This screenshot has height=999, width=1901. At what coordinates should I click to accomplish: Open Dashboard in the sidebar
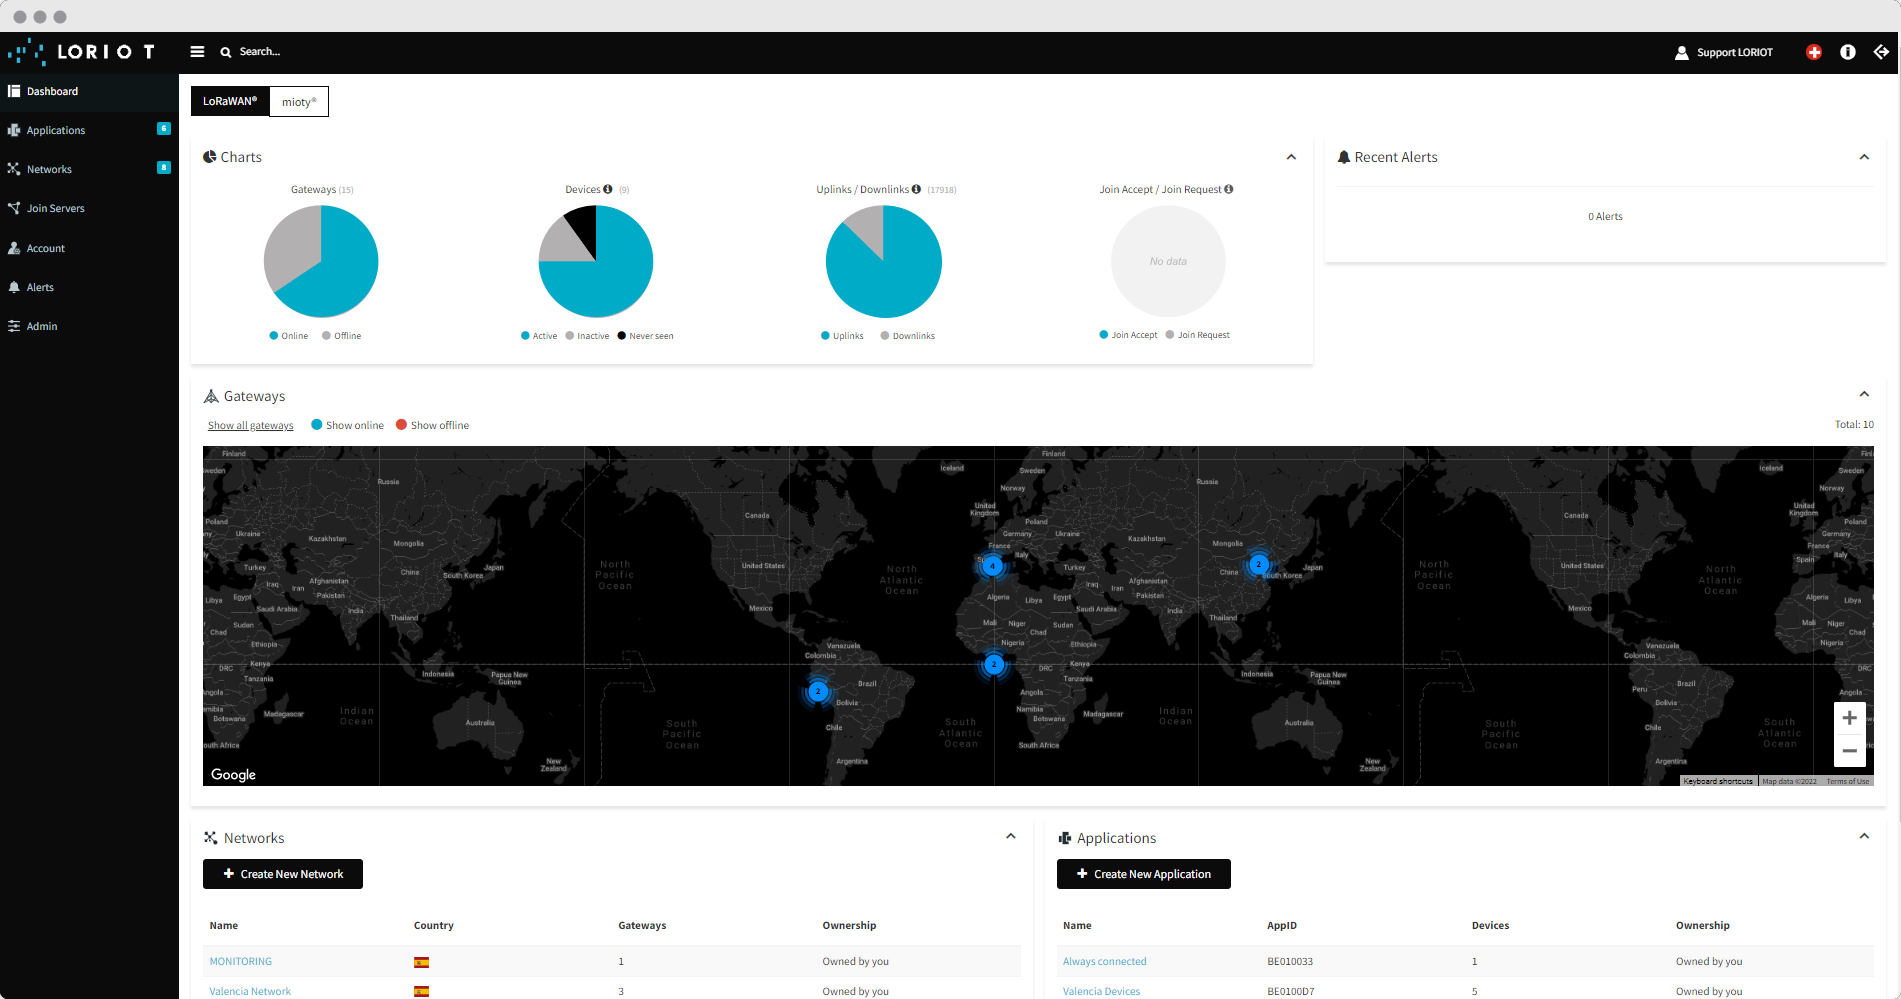pos(89,91)
